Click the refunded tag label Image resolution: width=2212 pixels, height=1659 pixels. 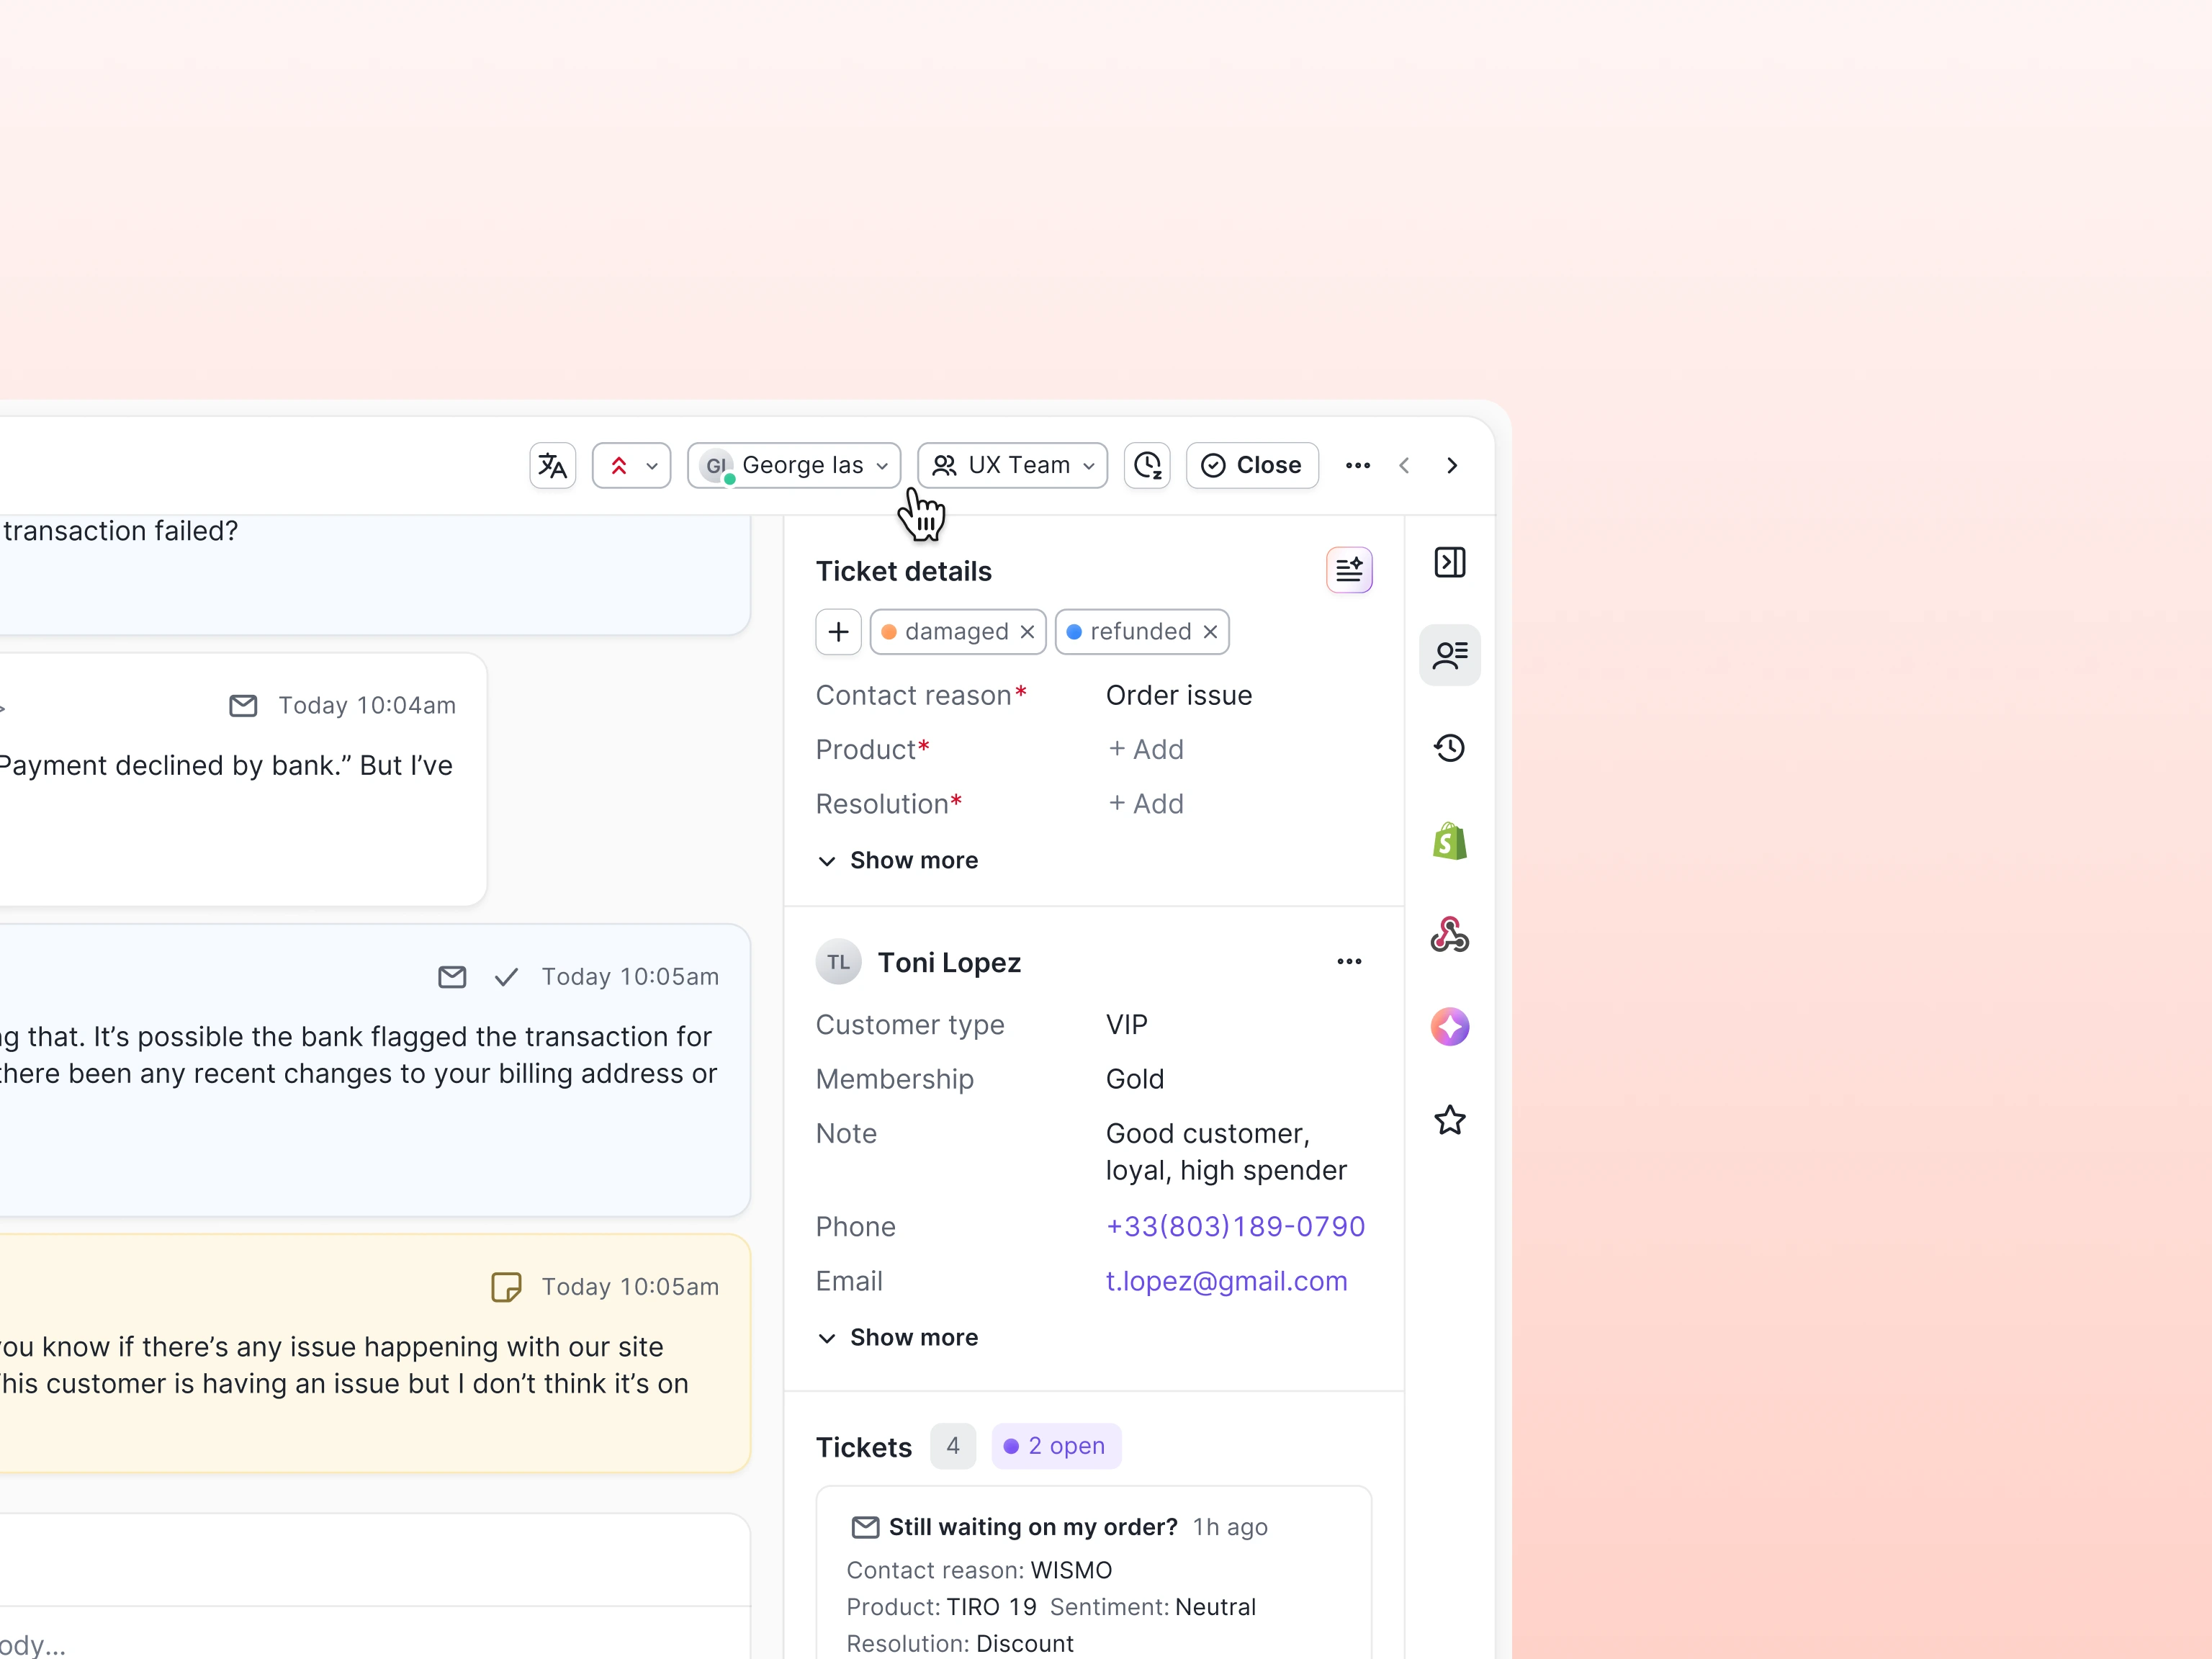pos(1140,632)
